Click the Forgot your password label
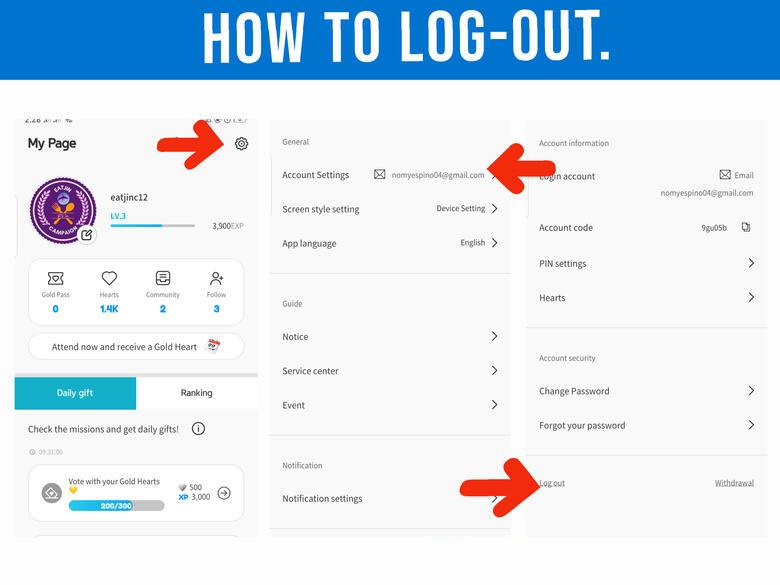Image resolution: width=780 pixels, height=585 pixels. (582, 426)
